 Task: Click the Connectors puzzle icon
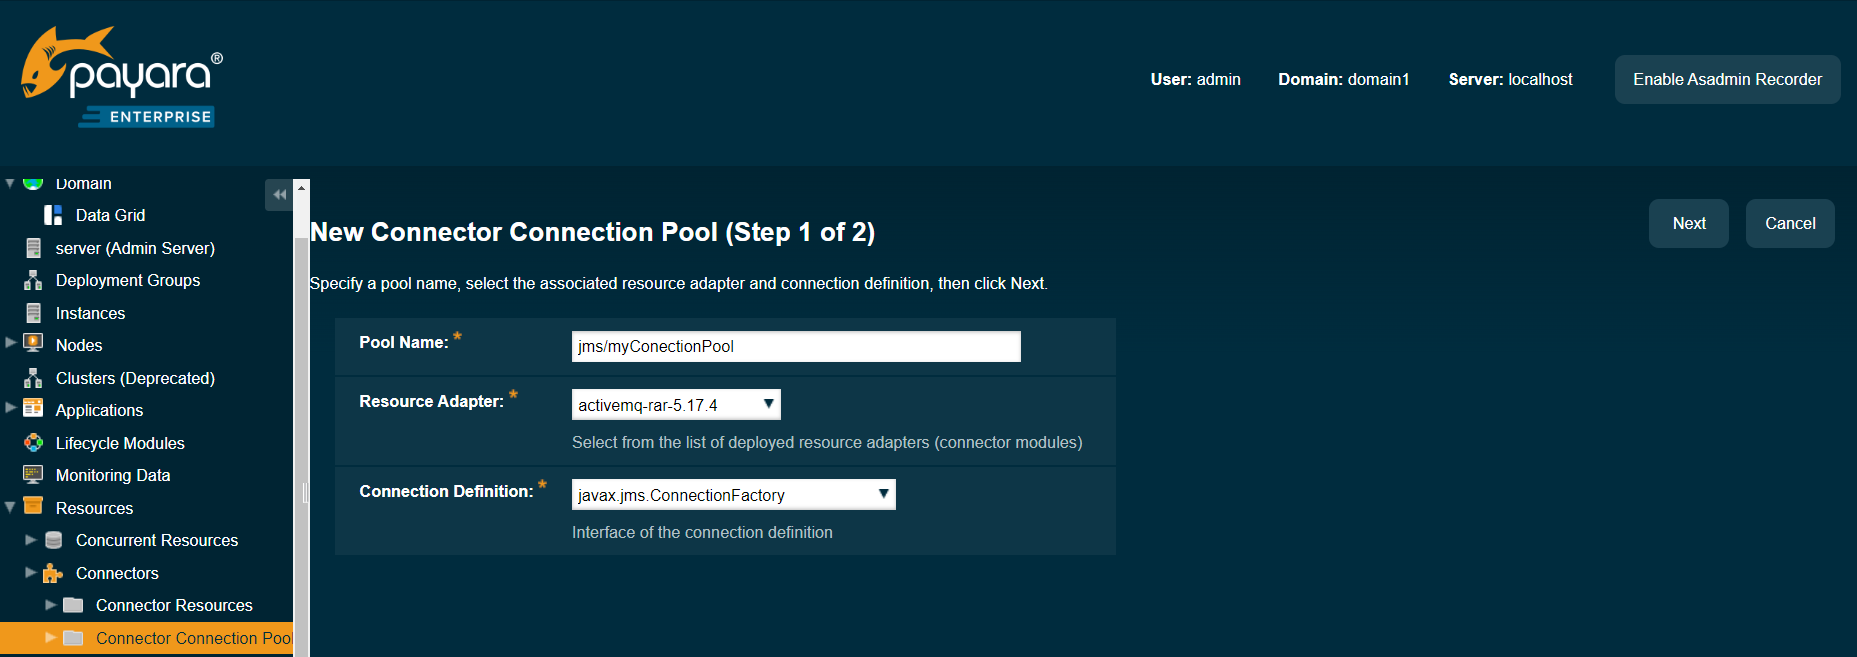[x=53, y=573]
